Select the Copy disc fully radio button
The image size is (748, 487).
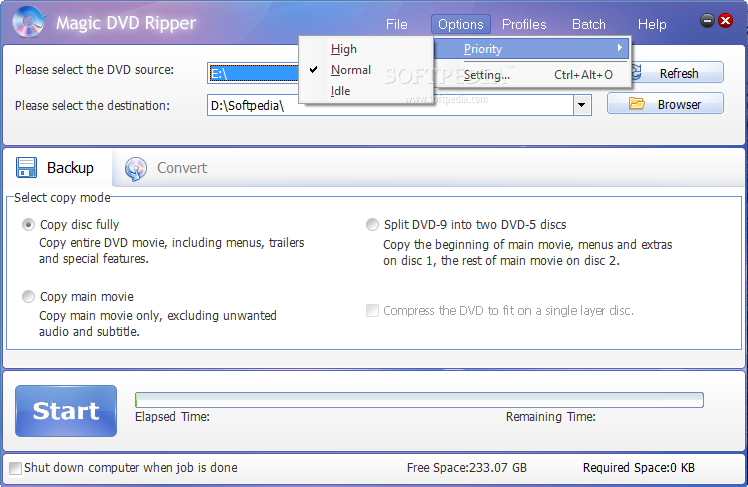(28, 225)
